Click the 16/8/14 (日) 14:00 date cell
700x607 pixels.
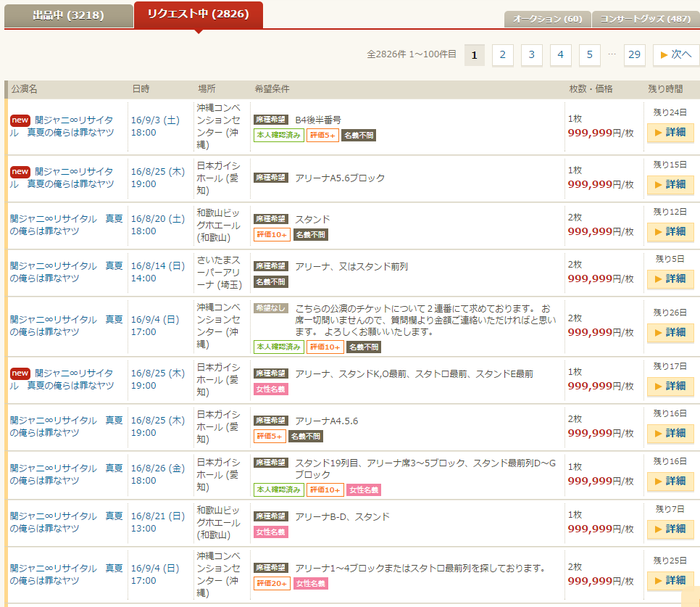tap(158, 272)
